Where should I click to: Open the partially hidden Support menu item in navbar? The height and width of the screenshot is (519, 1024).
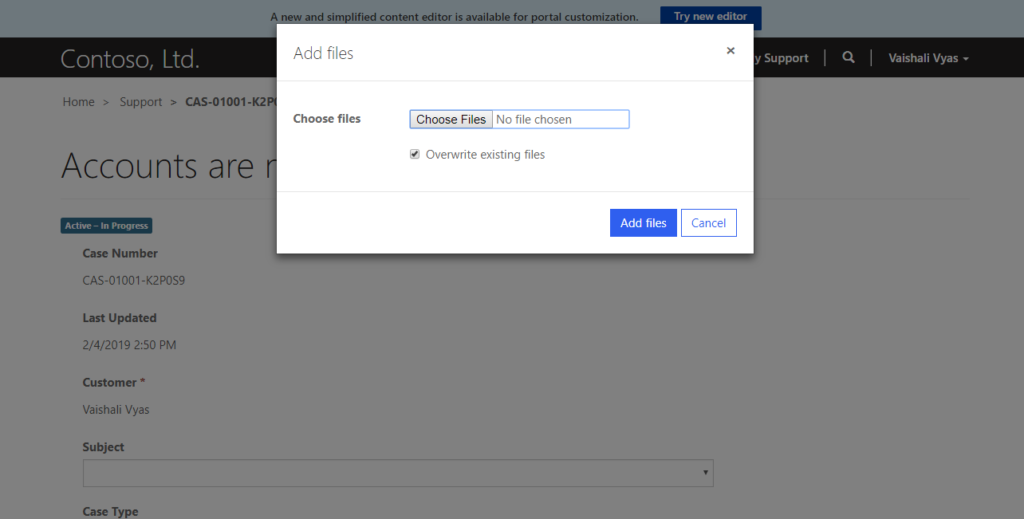click(x=780, y=58)
